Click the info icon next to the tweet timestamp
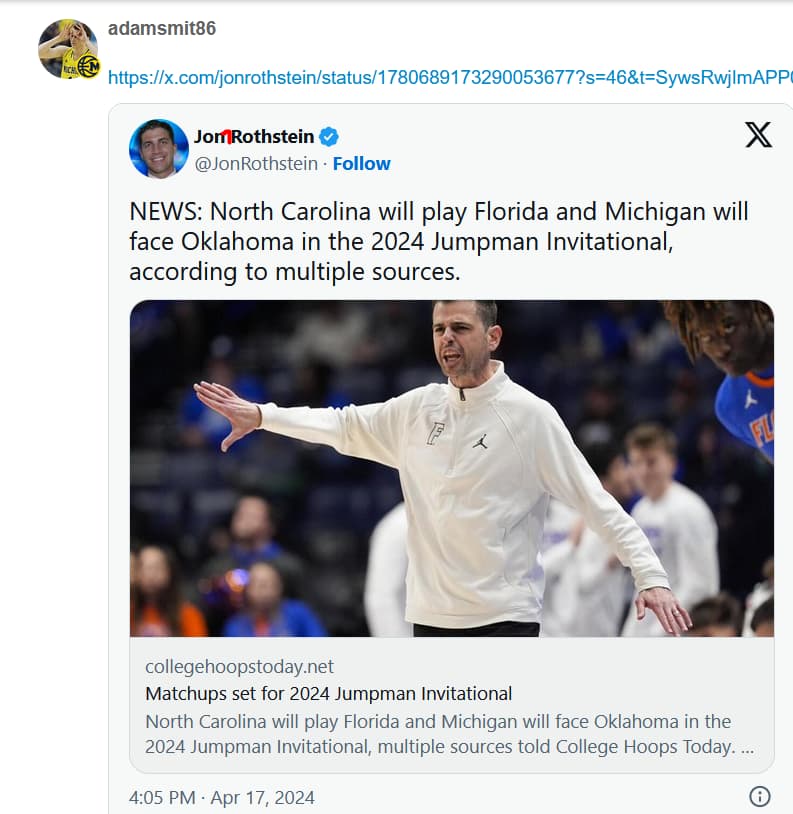 tap(759, 796)
